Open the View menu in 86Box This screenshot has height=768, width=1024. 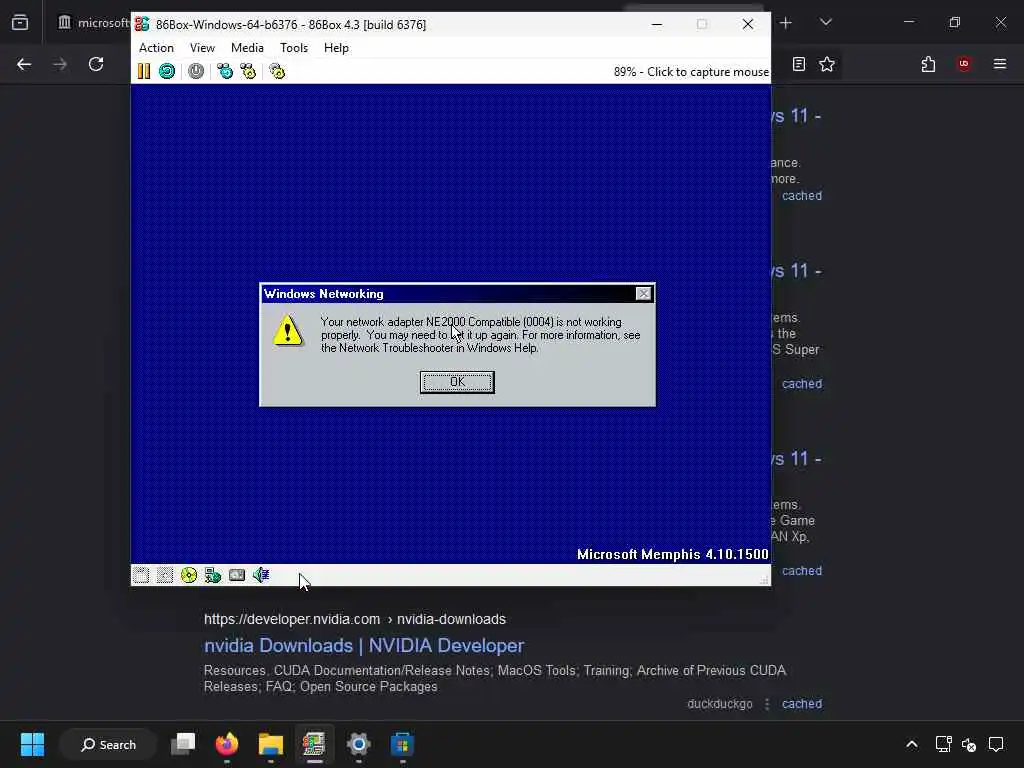[202, 48]
